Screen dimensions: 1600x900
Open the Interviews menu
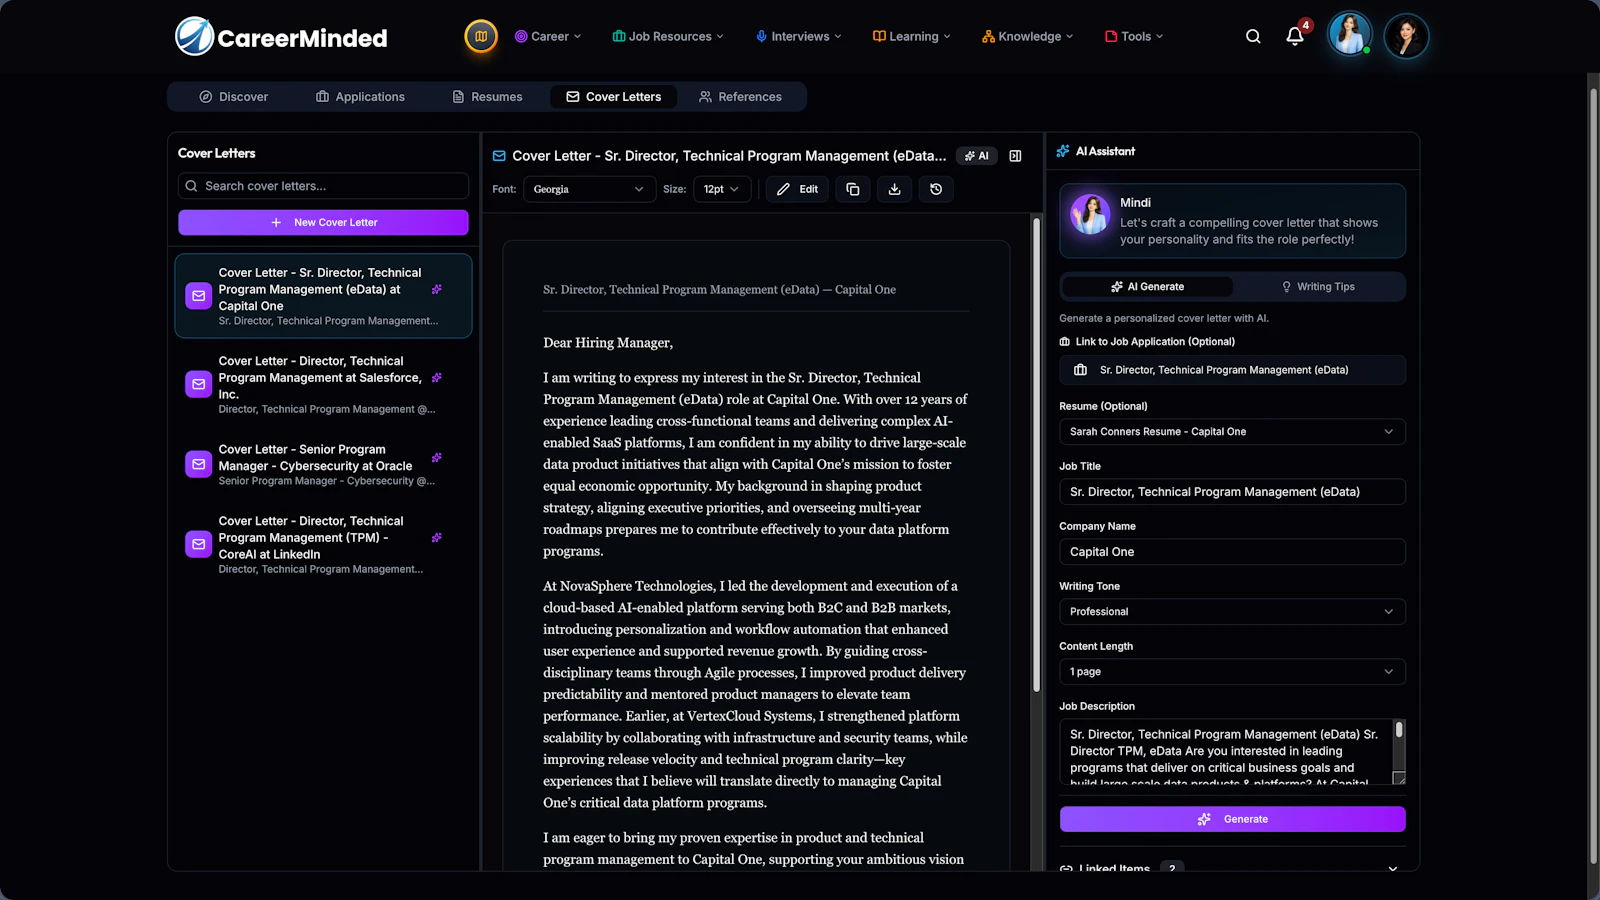798,36
